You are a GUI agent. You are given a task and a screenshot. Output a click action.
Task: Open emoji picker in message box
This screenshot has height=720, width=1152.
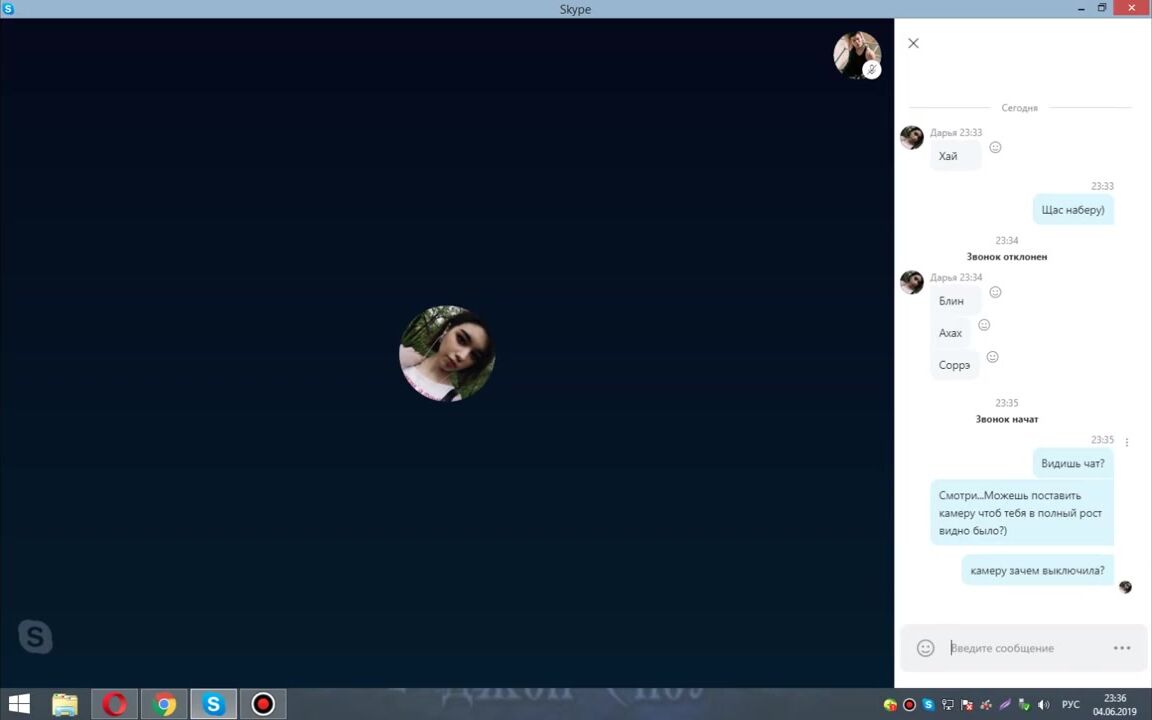tap(926, 648)
